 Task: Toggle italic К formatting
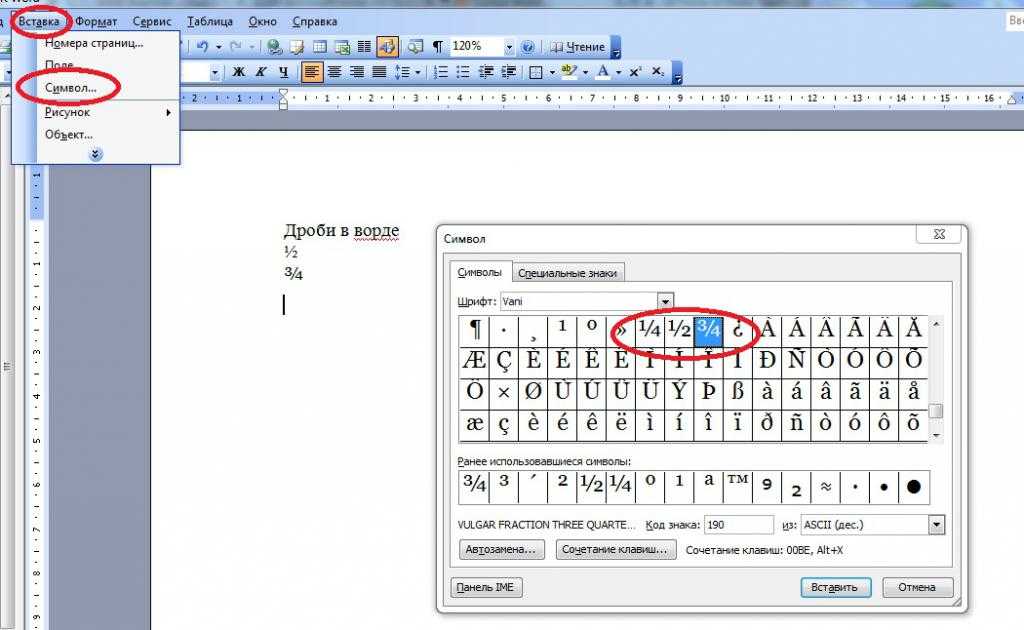(261, 72)
